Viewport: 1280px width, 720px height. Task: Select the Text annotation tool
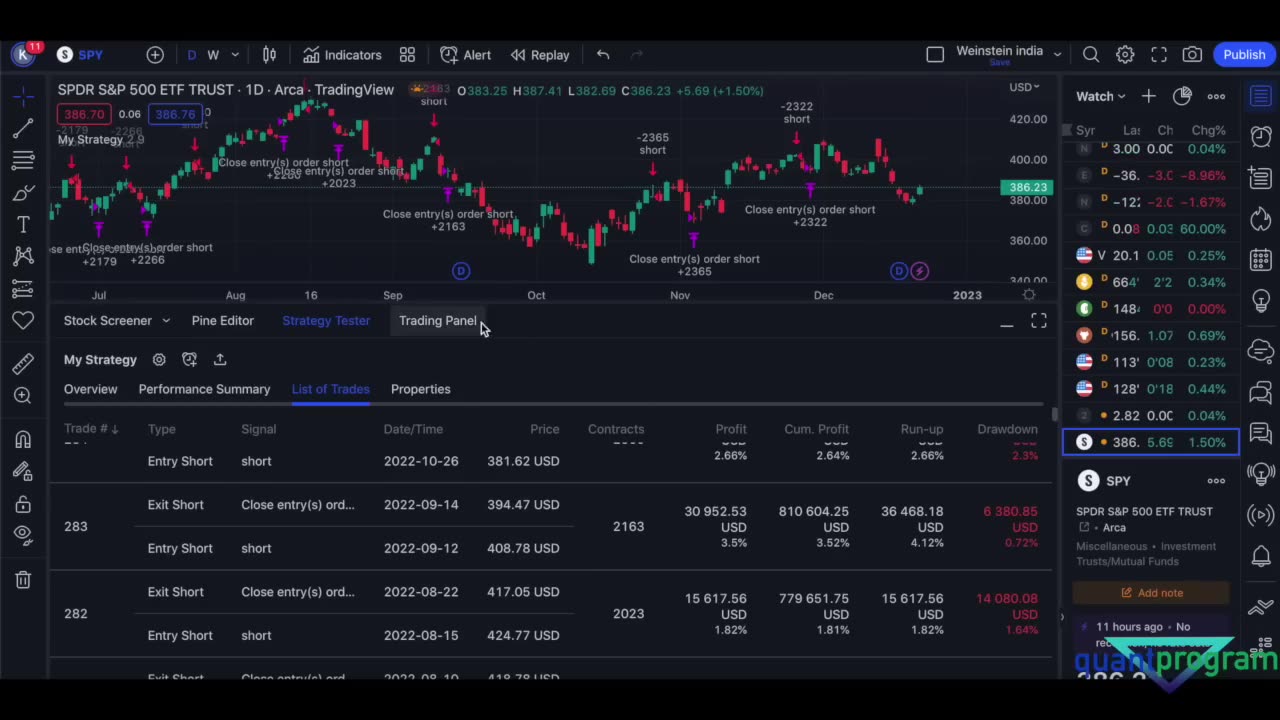point(23,224)
